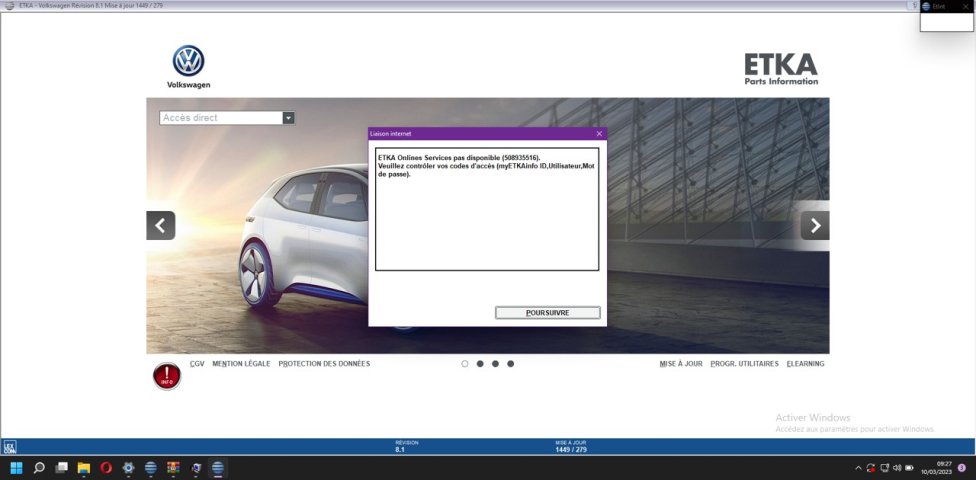Image resolution: width=976 pixels, height=480 pixels.
Task: Open File Explorer from the taskbar
Action: (83, 468)
